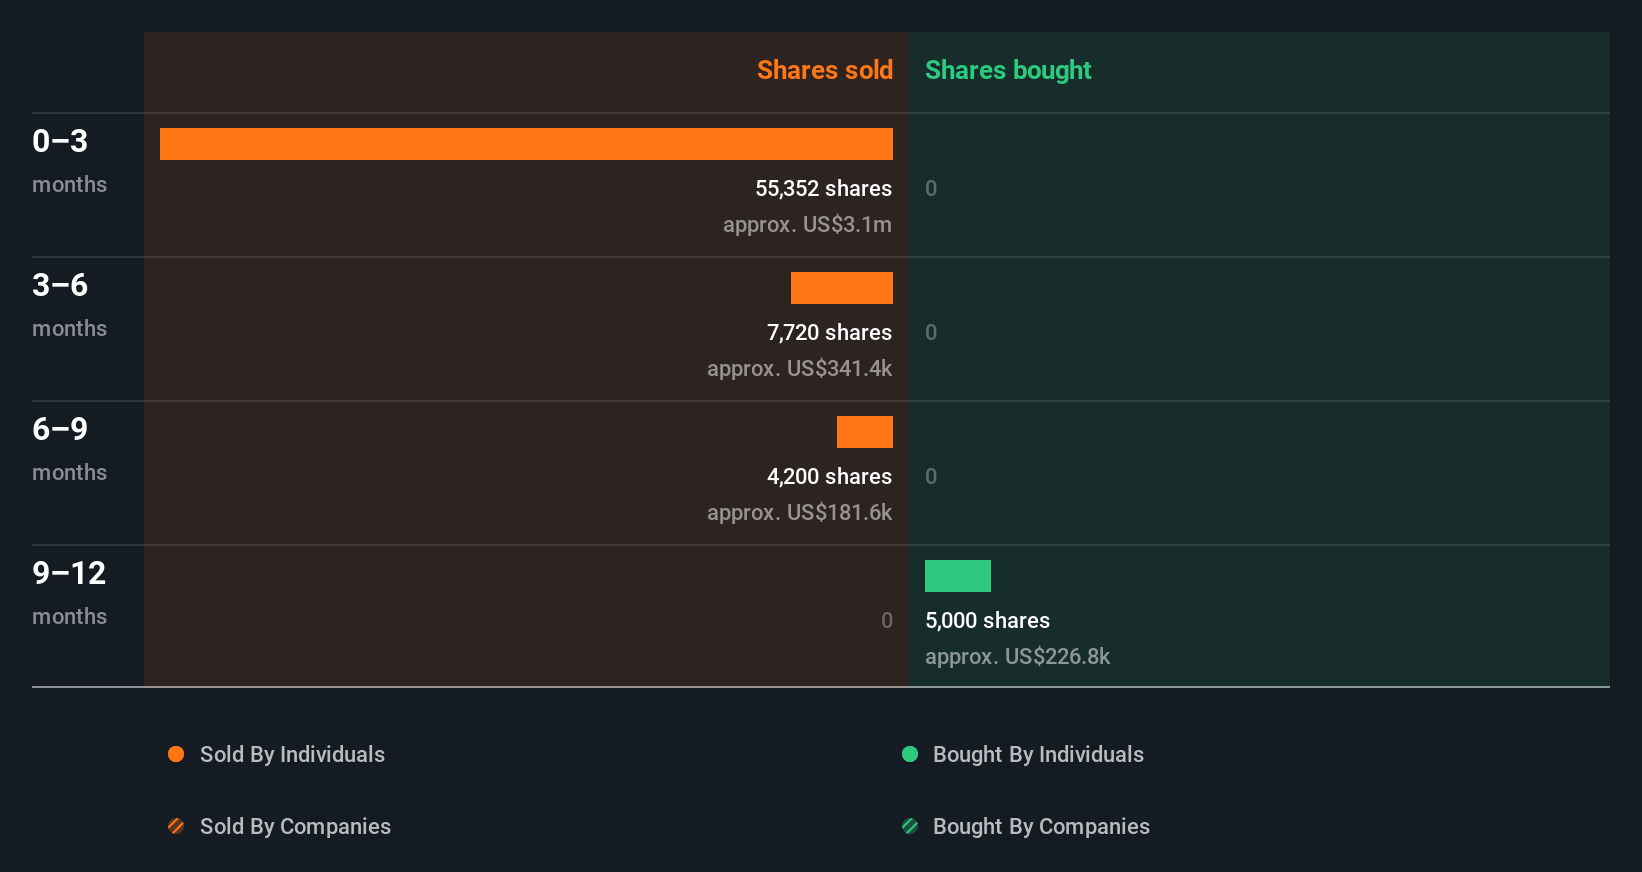
Task: Click the 7,720 shares value
Action: point(829,332)
